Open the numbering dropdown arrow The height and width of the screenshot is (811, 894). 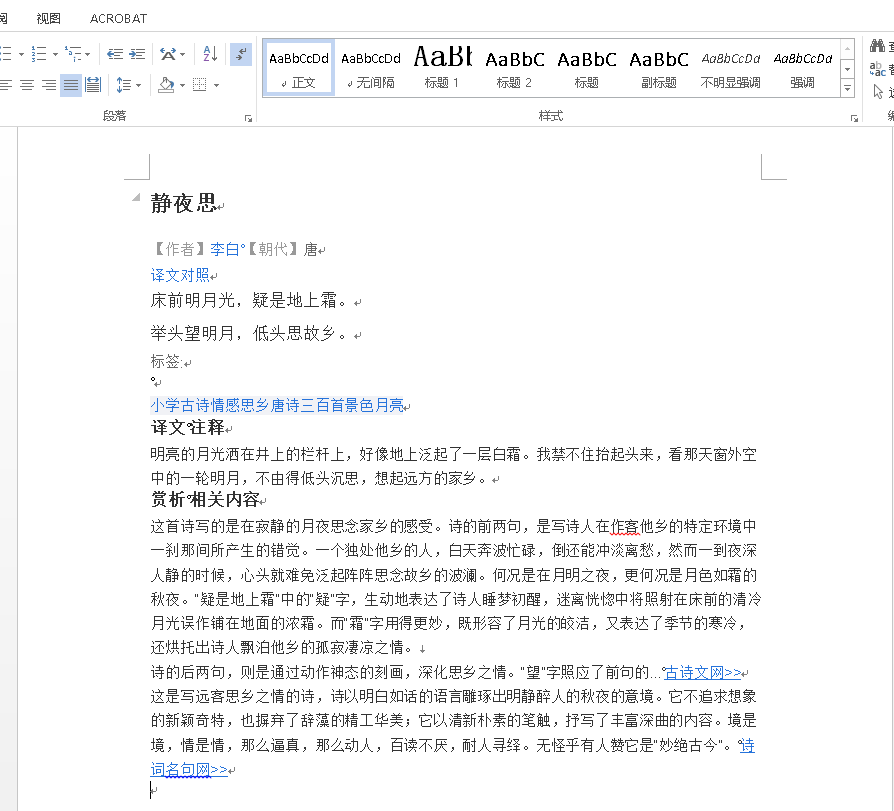(x=55, y=55)
